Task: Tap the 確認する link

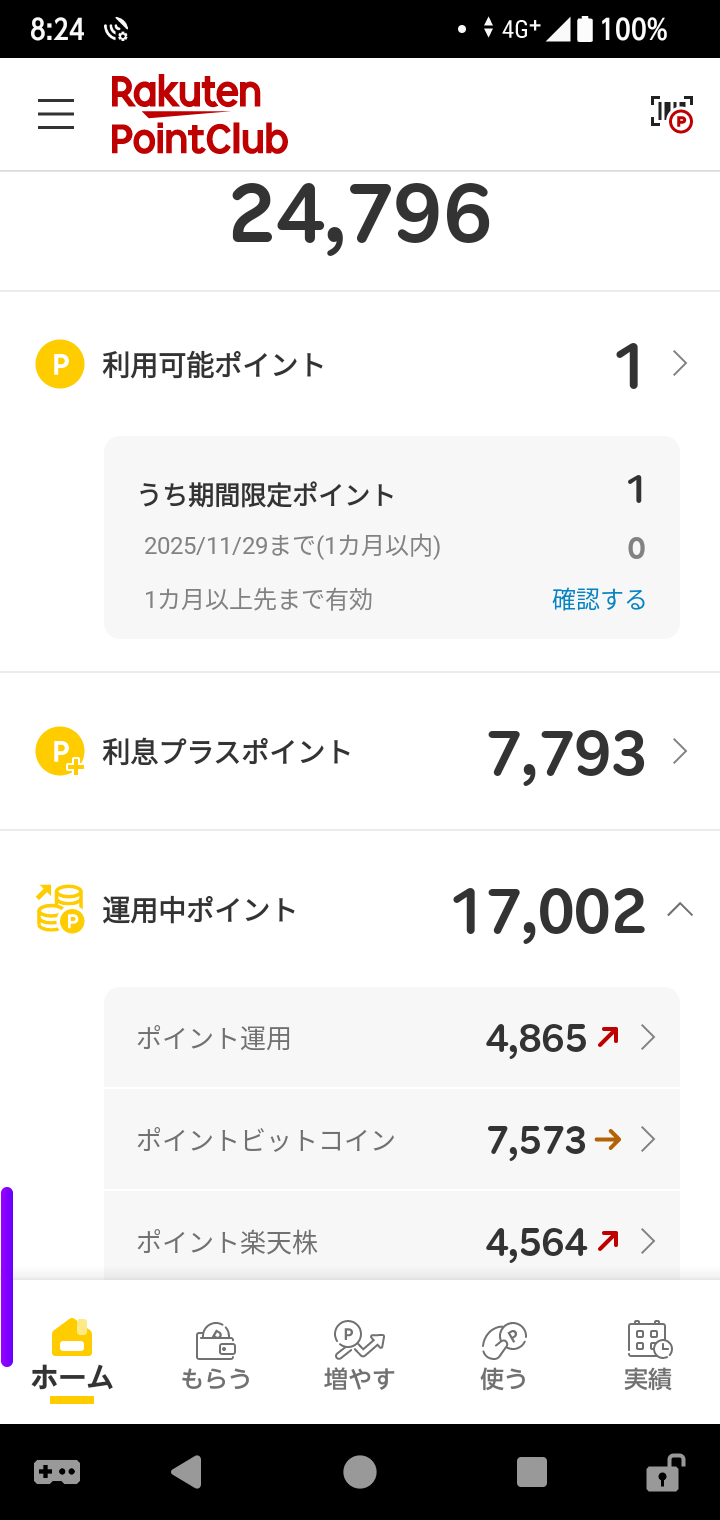Action: (599, 599)
